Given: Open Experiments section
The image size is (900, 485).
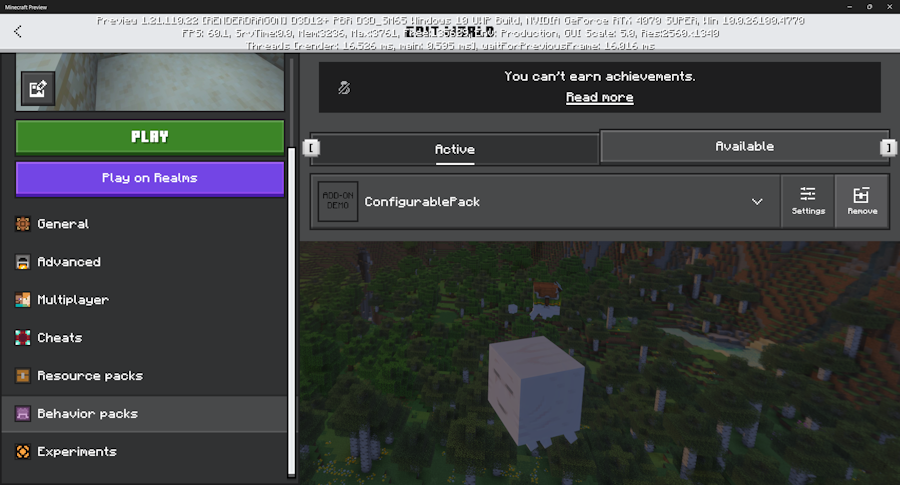Looking at the screenshot, I should tap(145, 452).
